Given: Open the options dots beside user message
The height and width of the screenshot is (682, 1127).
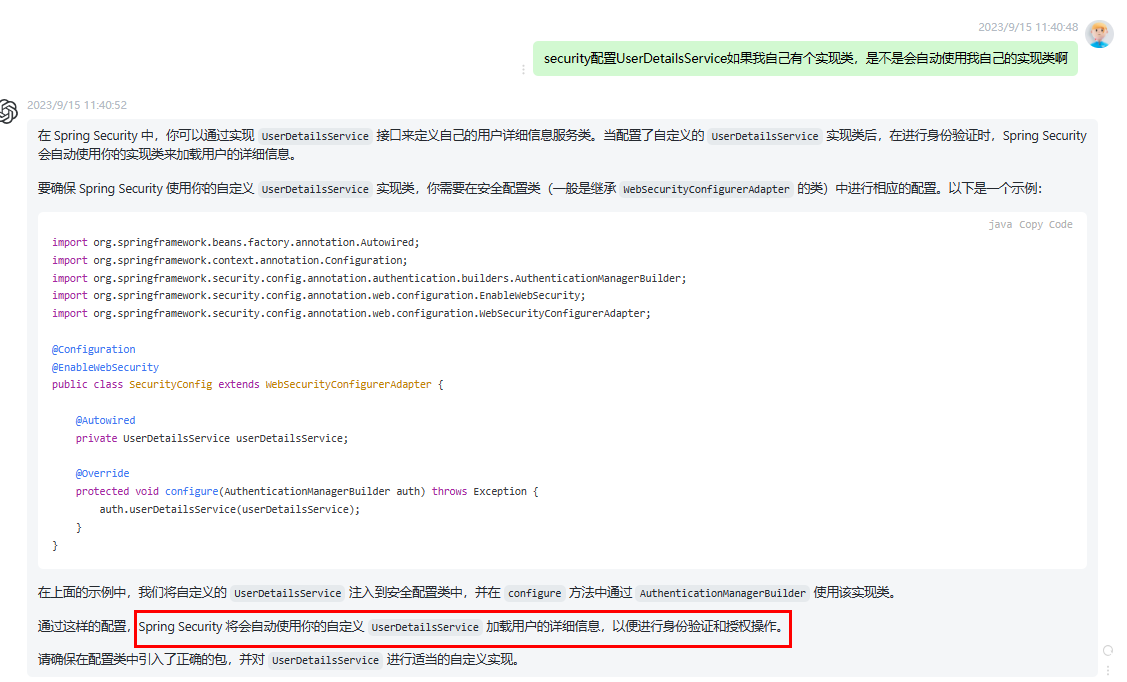Looking at the screenshot, I should point(523,69).
